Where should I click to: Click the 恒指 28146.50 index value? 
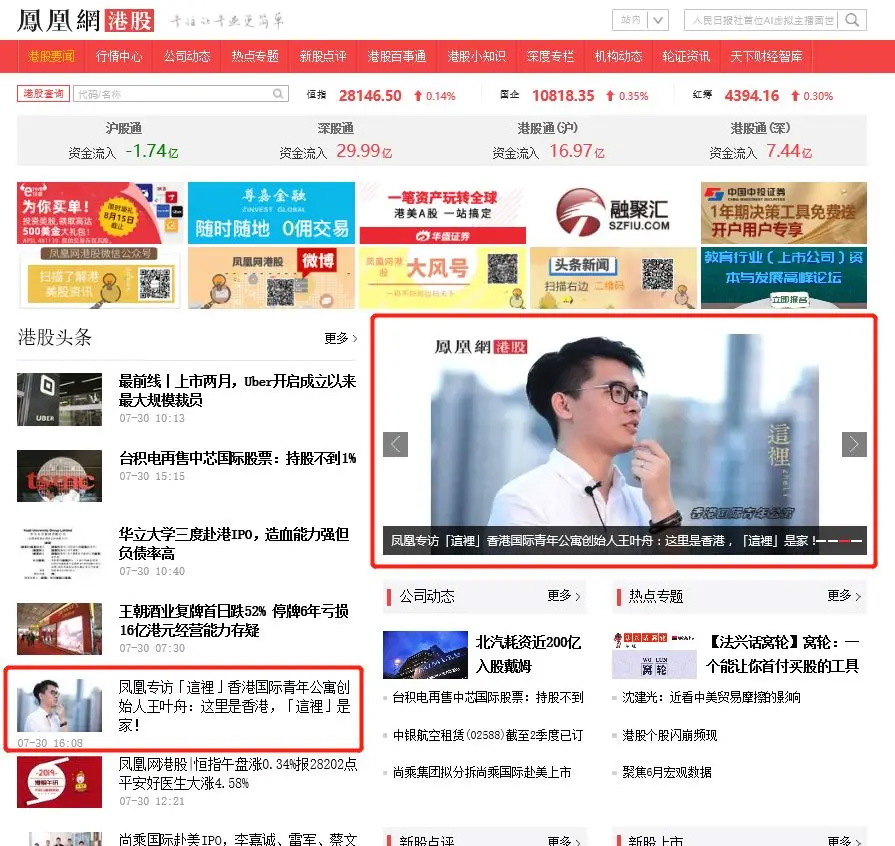tap(370, 95)
